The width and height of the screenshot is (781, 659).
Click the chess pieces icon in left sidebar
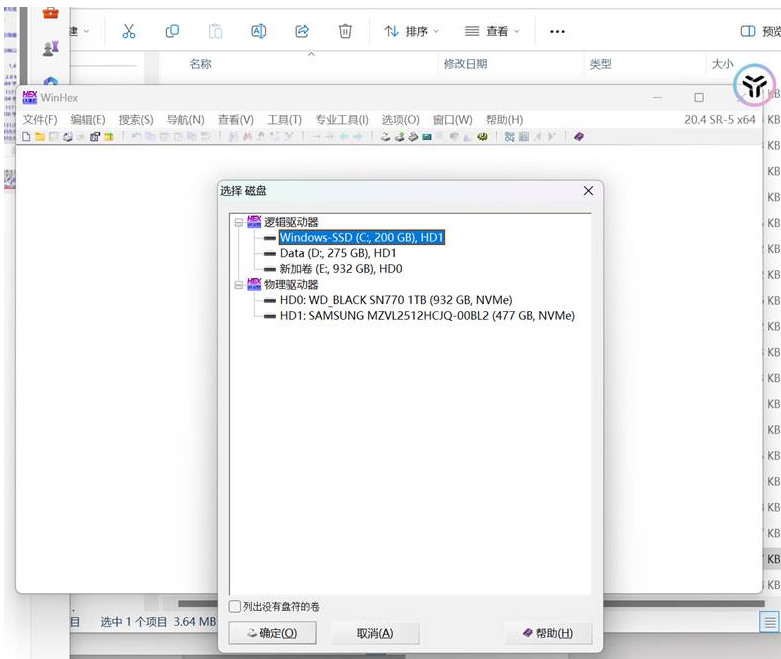point(51,48)
